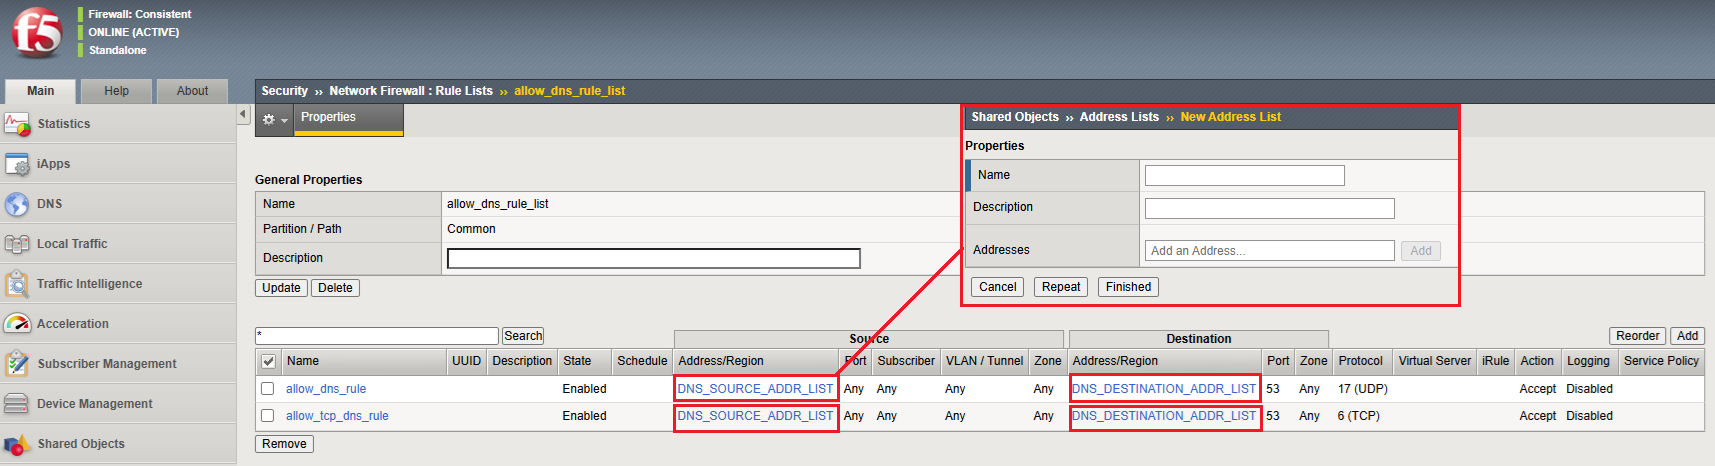Click the Remove button

[285, 444]
